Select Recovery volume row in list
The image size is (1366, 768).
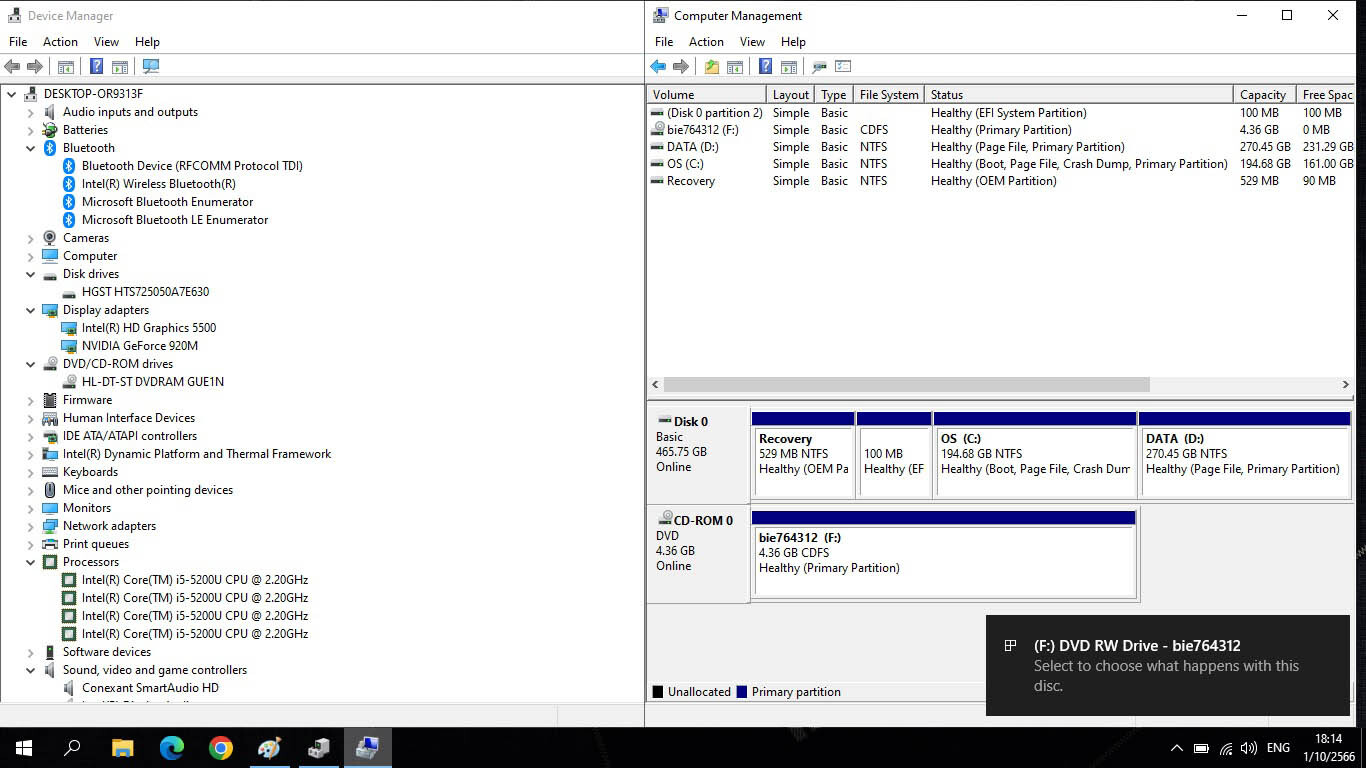pyautogui.click(x=1000, y=181)
